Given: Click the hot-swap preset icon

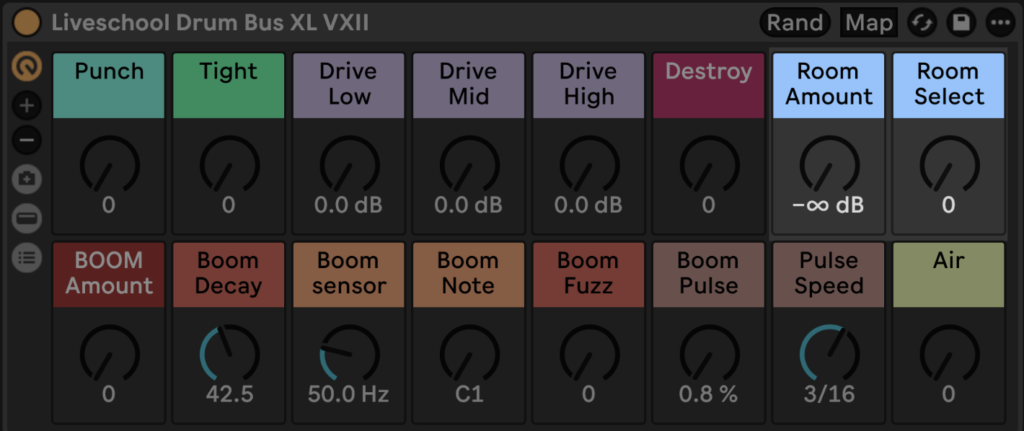Looking at the screenshot, I should pos(922,23).
